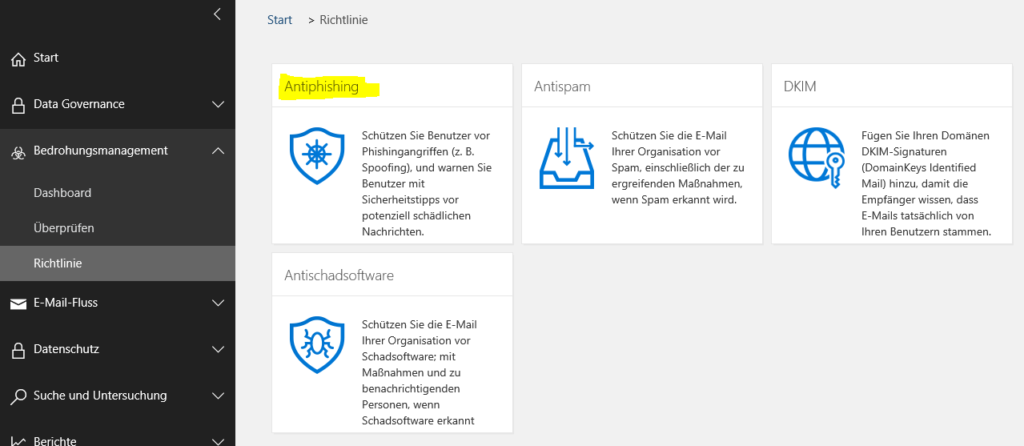Click the magnifier icon beside Suche und Untersuchung
The height and width of the screenshot is (446, 1024).
(x=19, y=396)
